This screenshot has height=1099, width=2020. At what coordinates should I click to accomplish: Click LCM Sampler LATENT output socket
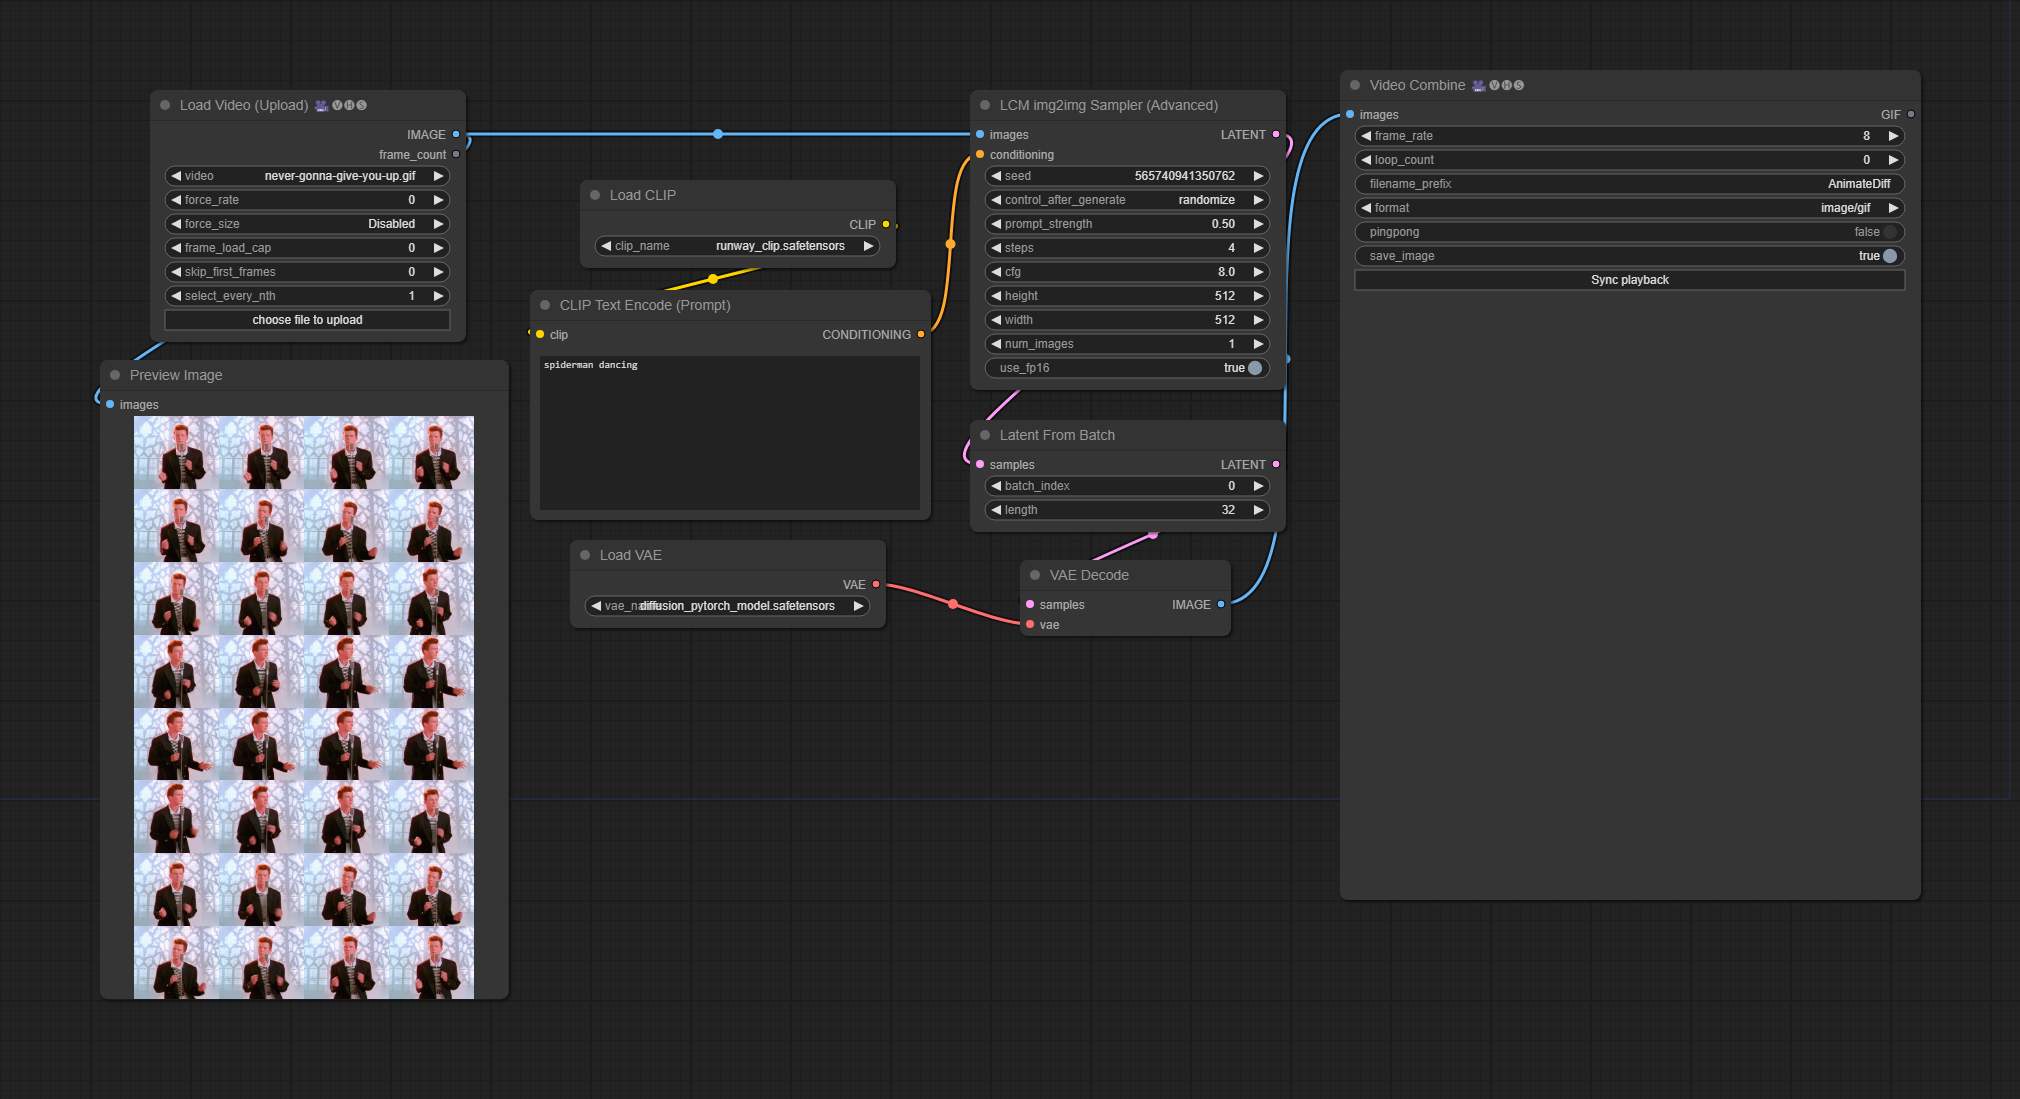(1276, 134)
